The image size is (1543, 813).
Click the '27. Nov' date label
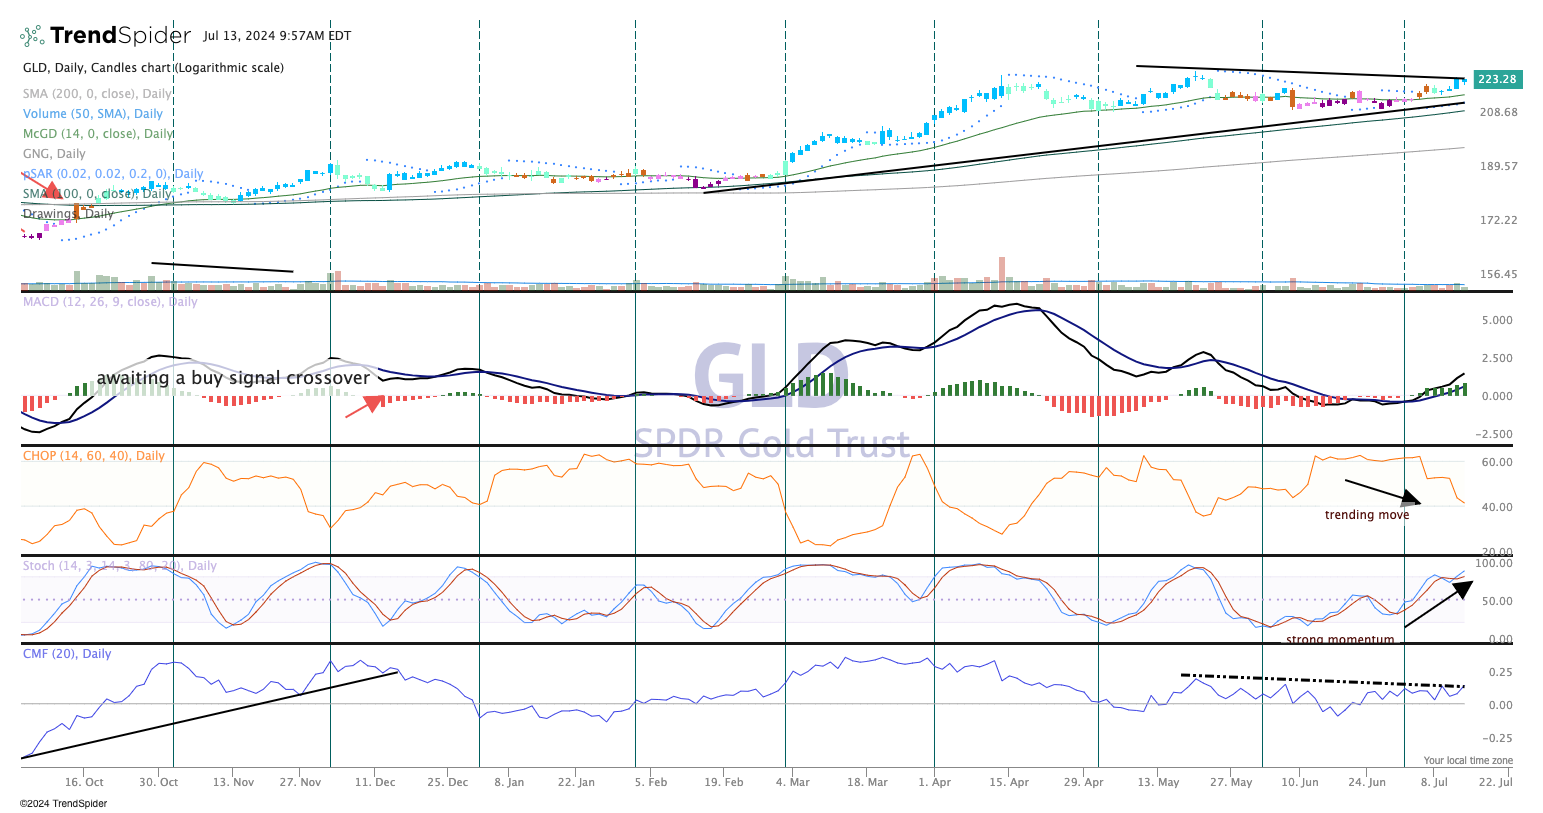tap(300, 782)
